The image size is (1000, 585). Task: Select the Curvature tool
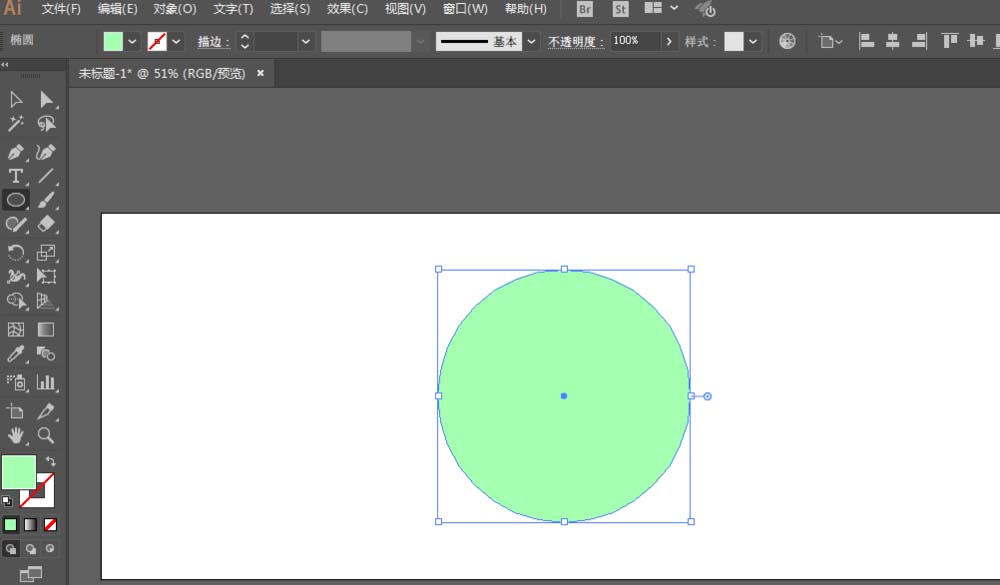[x=46, y=152]
